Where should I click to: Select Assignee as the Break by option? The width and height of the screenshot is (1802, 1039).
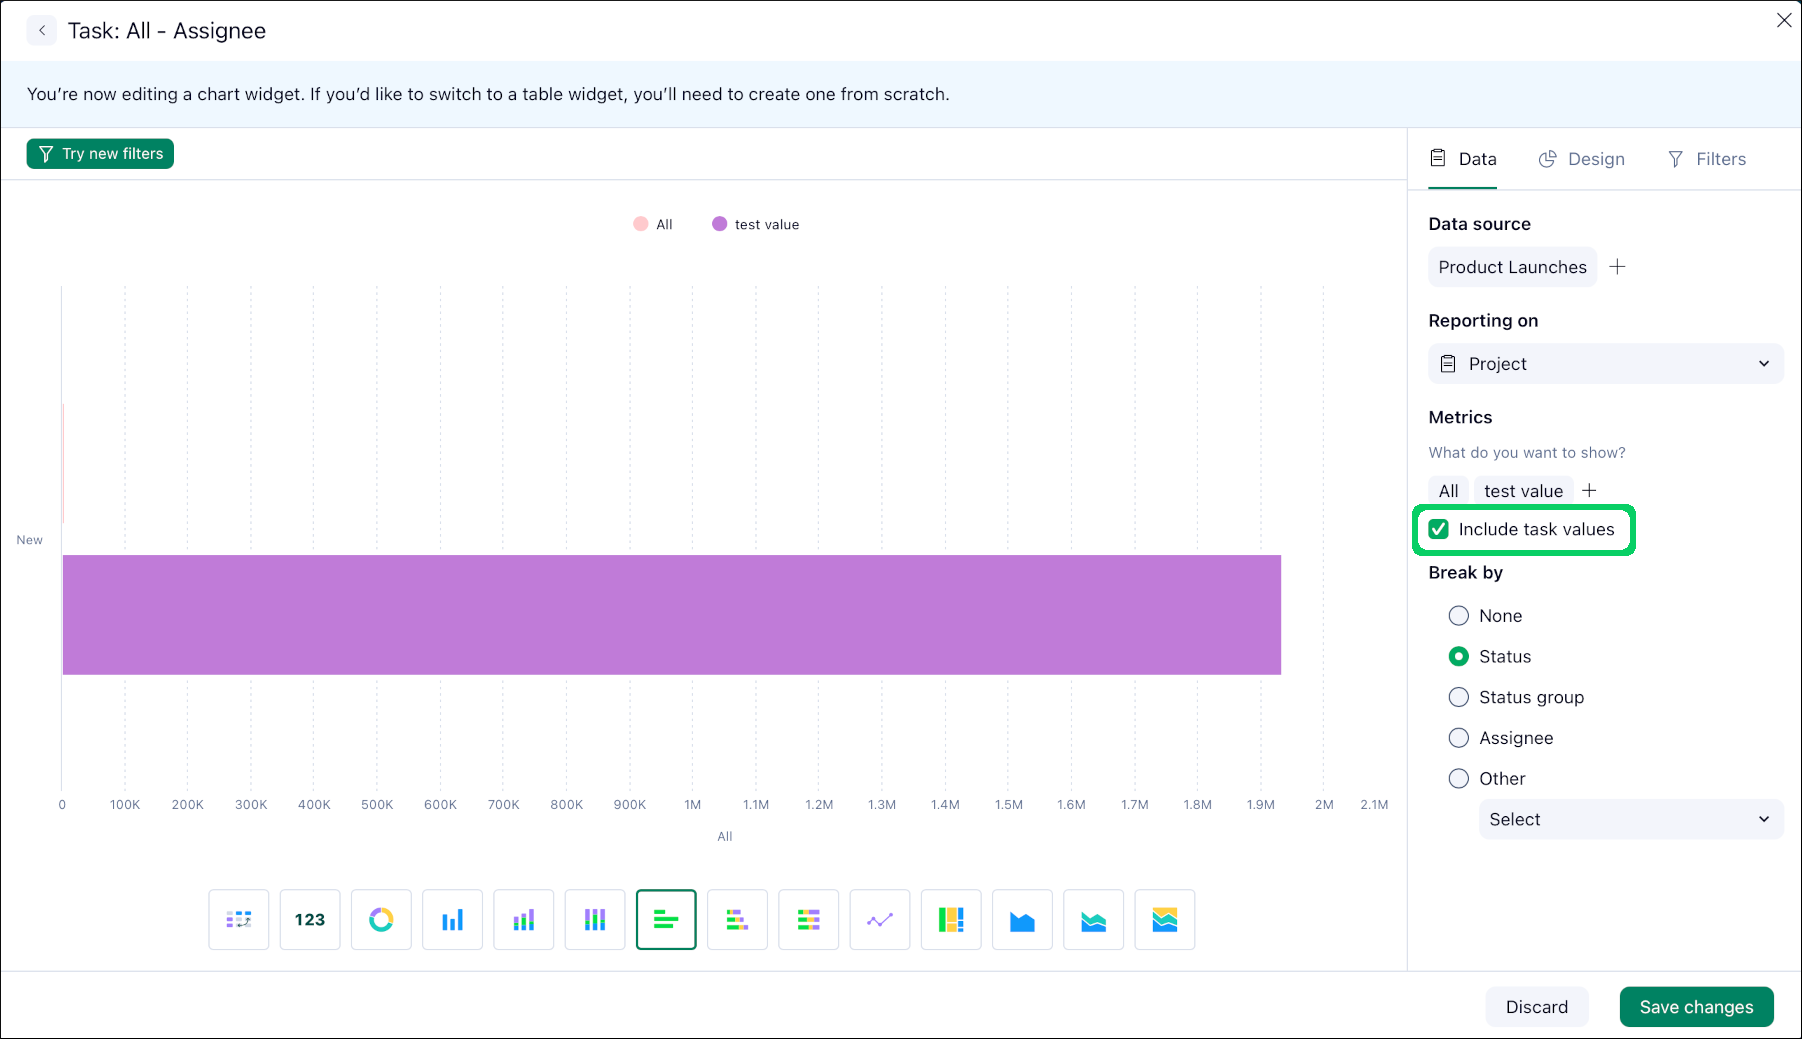(1459, 737)
